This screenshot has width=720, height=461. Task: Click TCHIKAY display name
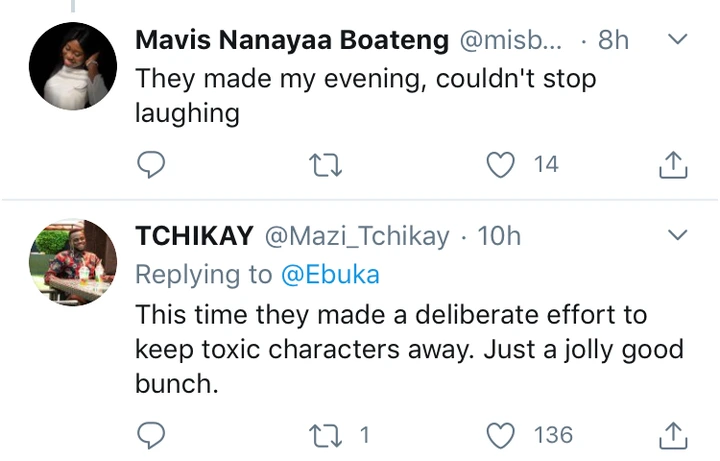tap(193, 237)
